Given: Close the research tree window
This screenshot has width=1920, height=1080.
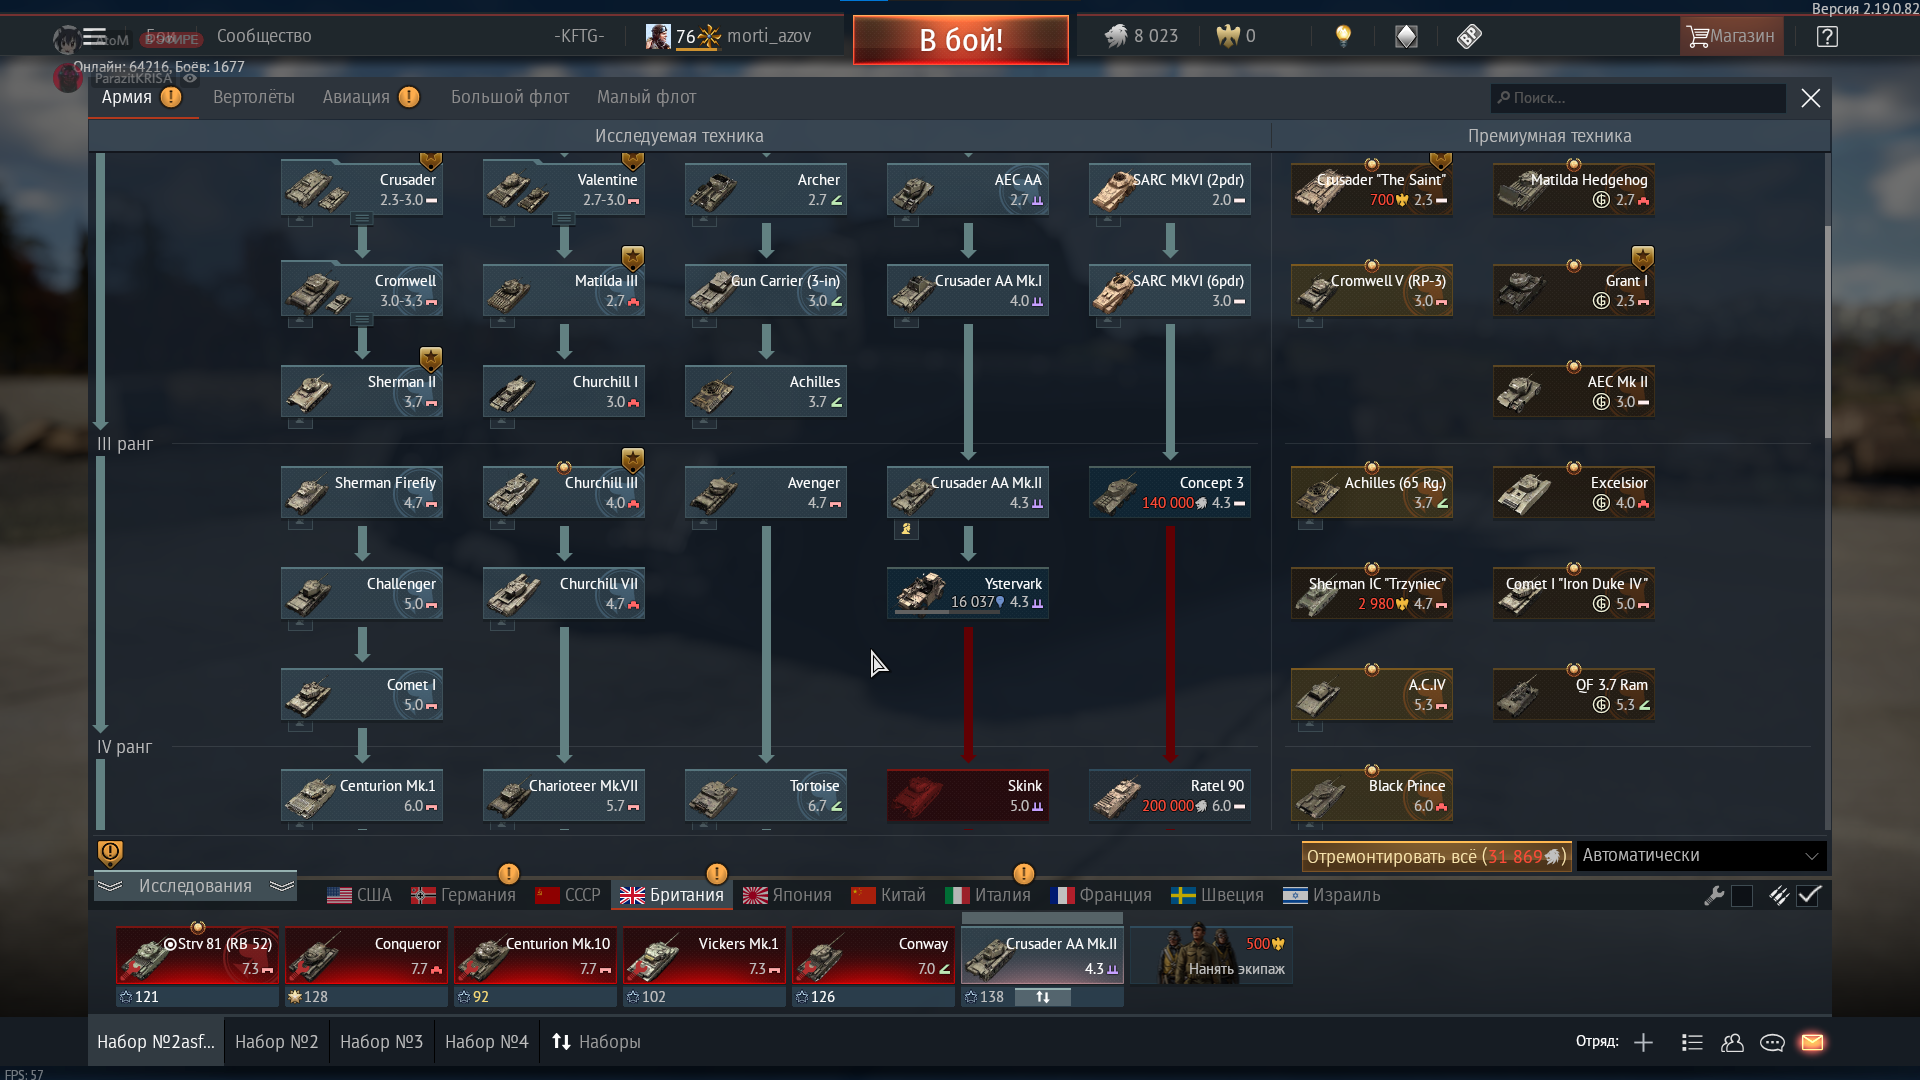Looking at the screenshot, I should [x=1810, y=98].
